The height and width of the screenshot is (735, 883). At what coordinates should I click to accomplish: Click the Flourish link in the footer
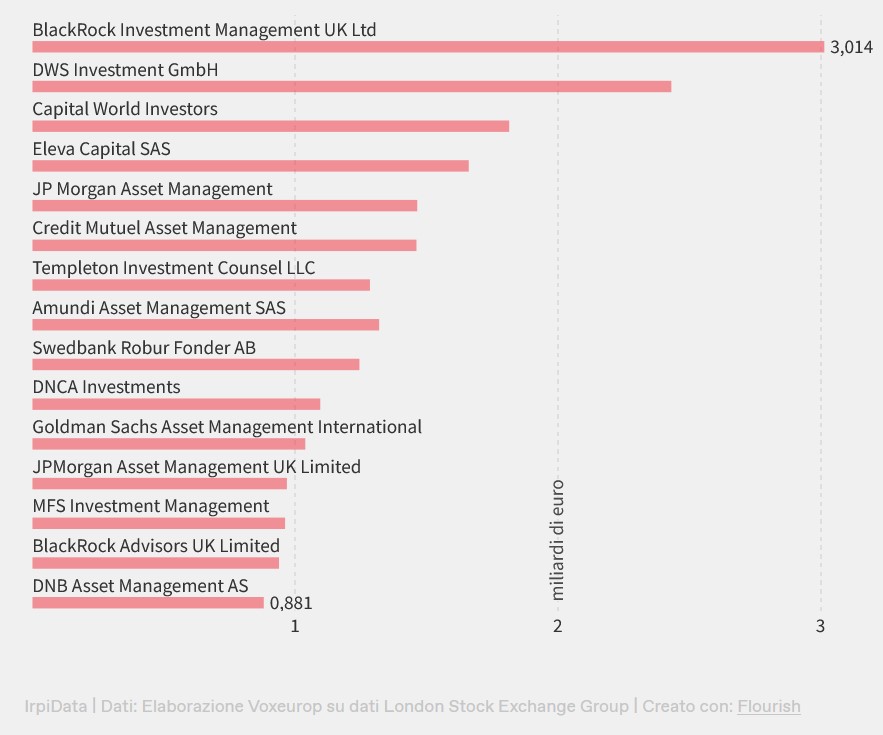click(x=768, y=706)
